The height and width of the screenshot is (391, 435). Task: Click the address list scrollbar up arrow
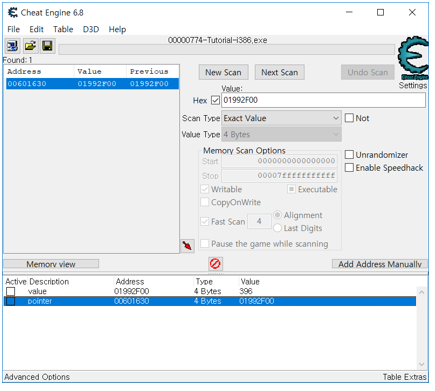click(422, 292)
